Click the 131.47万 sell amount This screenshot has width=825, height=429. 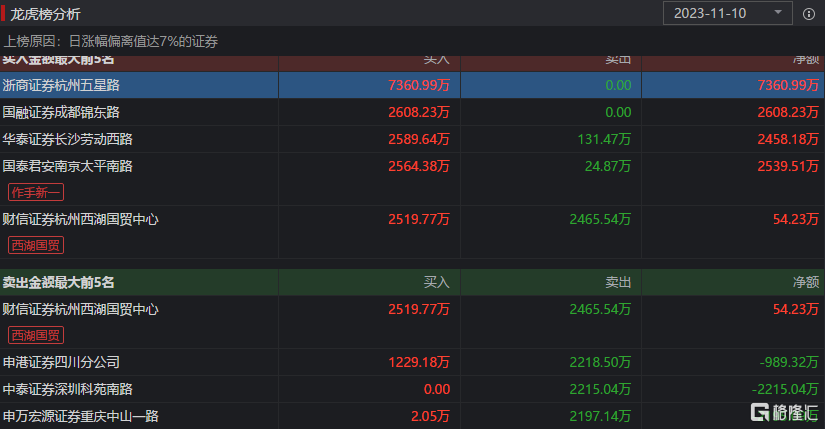pos(604,139)
